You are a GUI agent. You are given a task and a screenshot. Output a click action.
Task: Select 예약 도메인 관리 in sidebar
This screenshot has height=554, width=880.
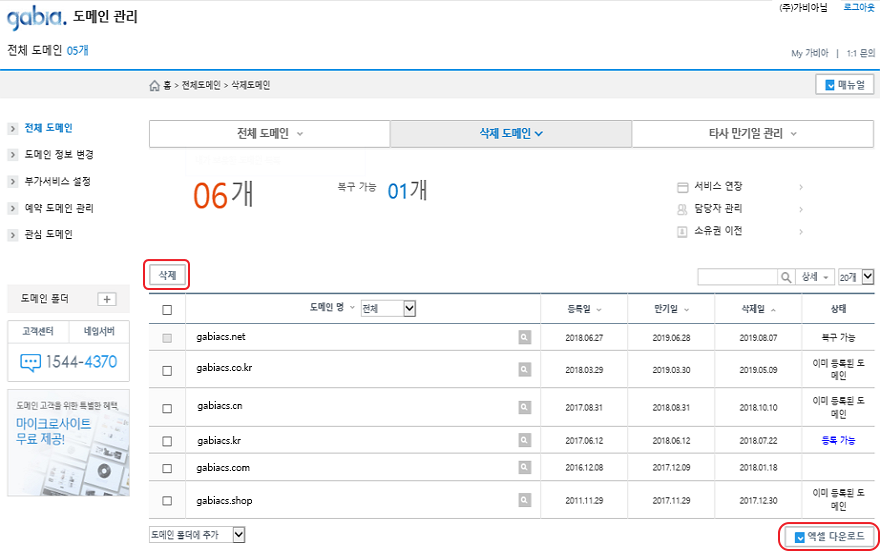click(59, 208)
